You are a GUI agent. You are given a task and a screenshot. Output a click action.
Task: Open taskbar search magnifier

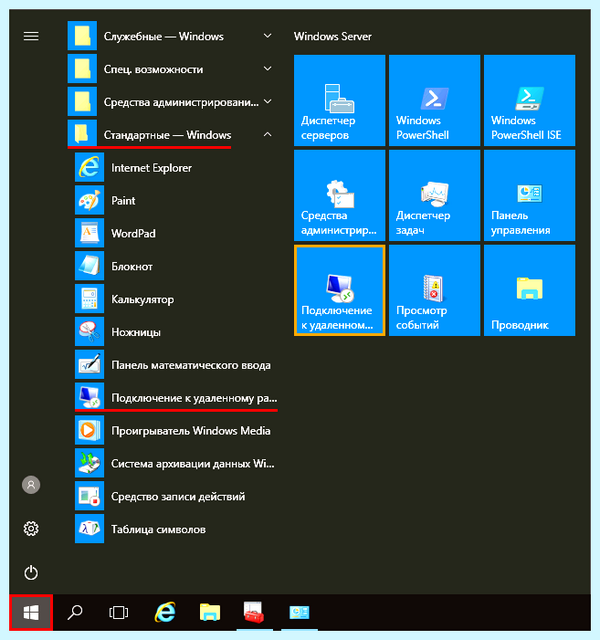(x=75, y=613)
